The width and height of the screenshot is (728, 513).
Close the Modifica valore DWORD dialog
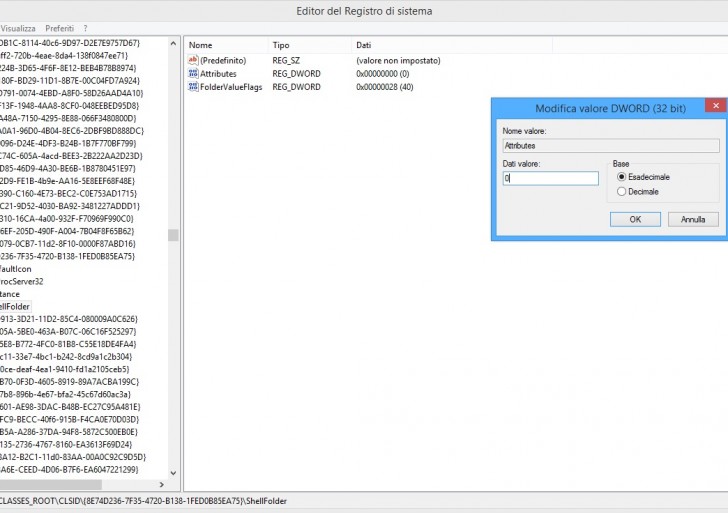click(715, 105)
